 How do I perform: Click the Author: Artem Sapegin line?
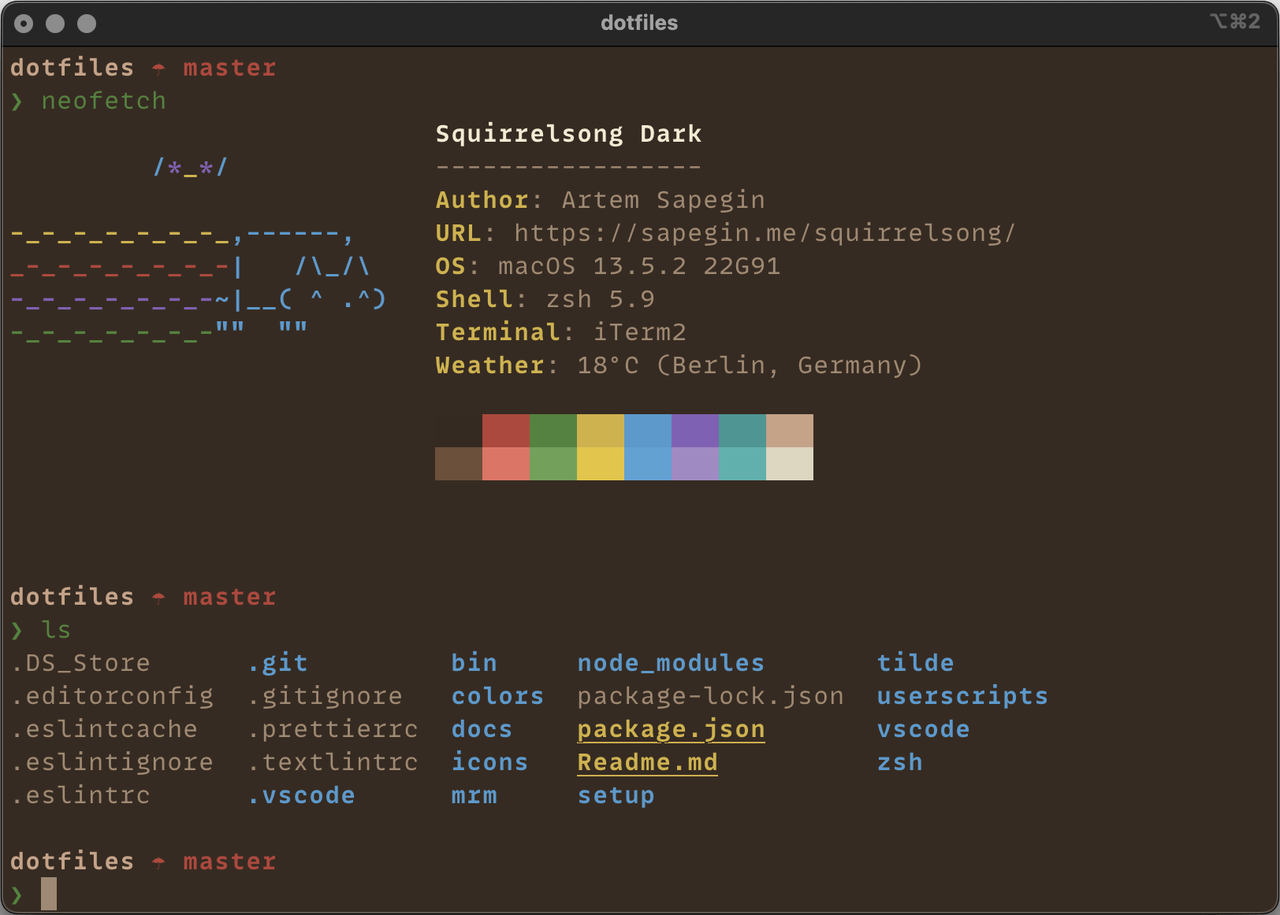point(601,200)
